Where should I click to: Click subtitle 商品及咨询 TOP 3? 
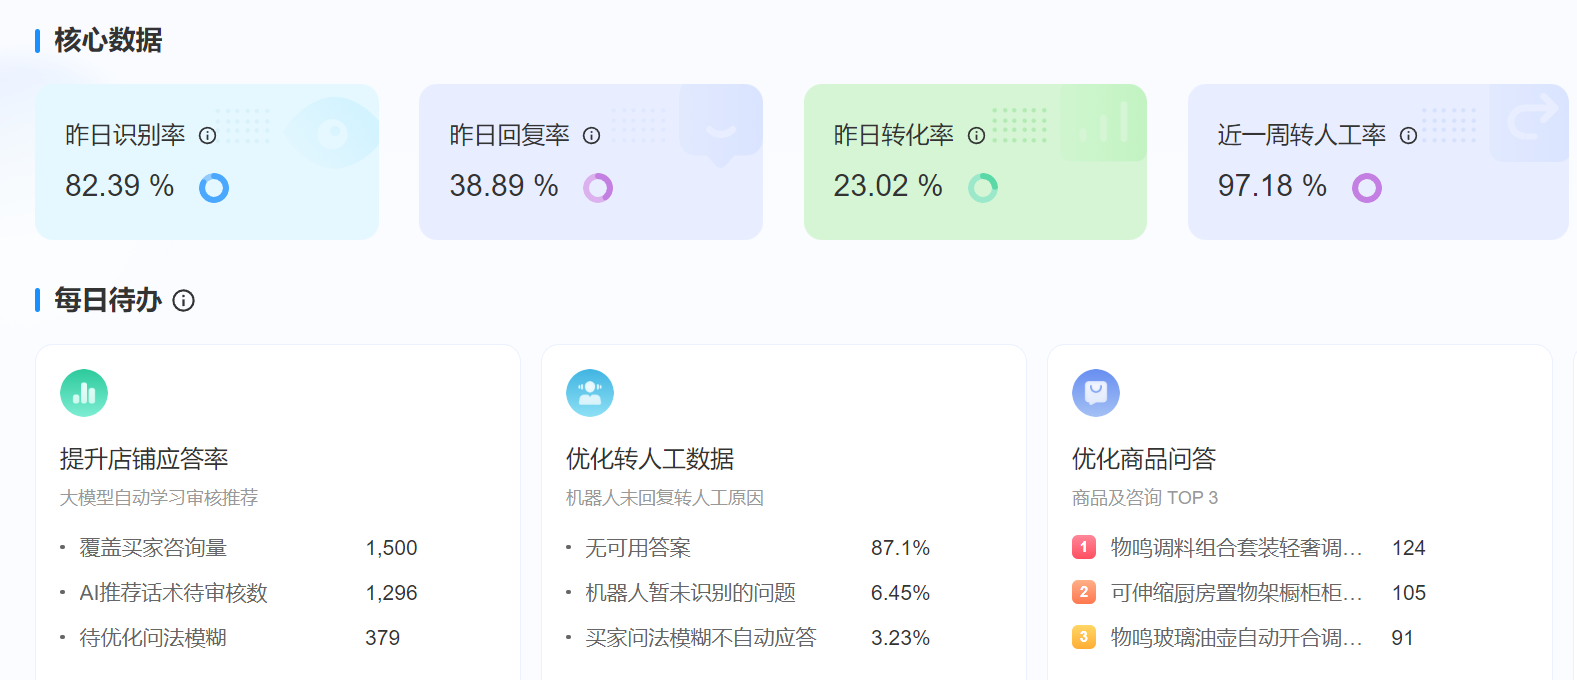point(1145,498)
